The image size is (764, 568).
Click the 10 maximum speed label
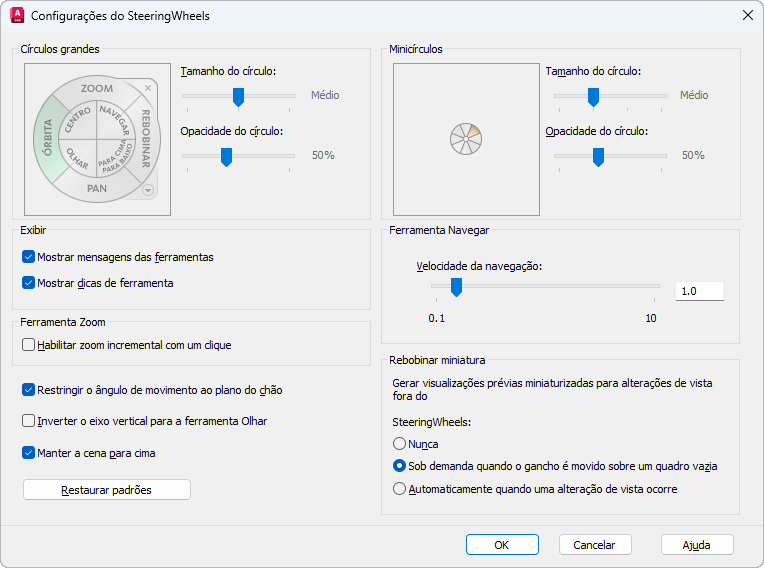click(x=651, y=318)
